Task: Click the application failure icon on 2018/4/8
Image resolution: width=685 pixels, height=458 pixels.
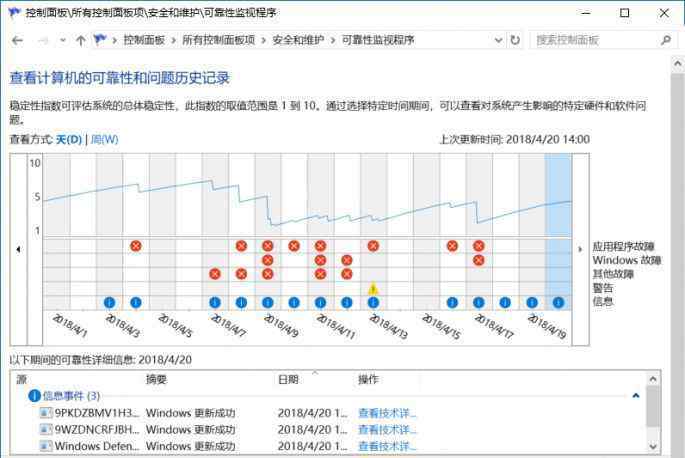Action: click(x=241, y=246)
